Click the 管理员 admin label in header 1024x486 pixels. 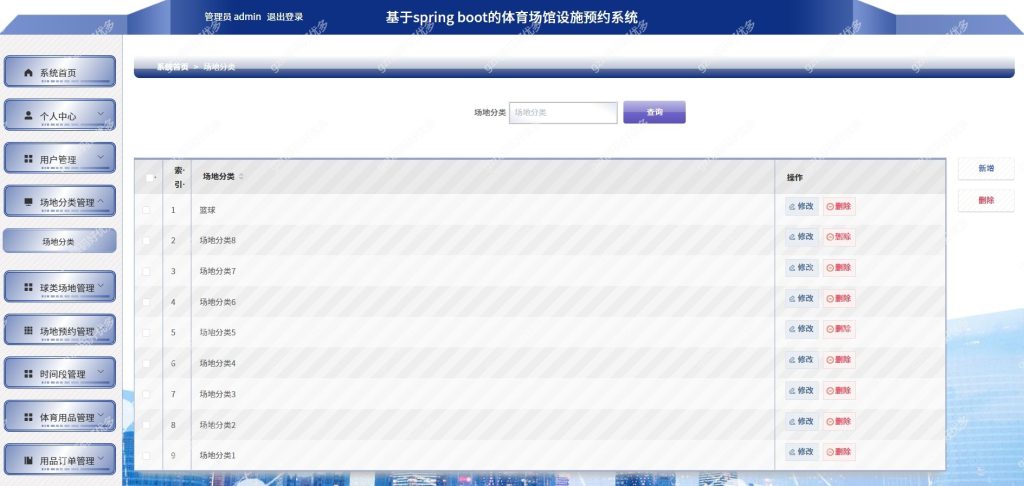click(x=232, y=17)
